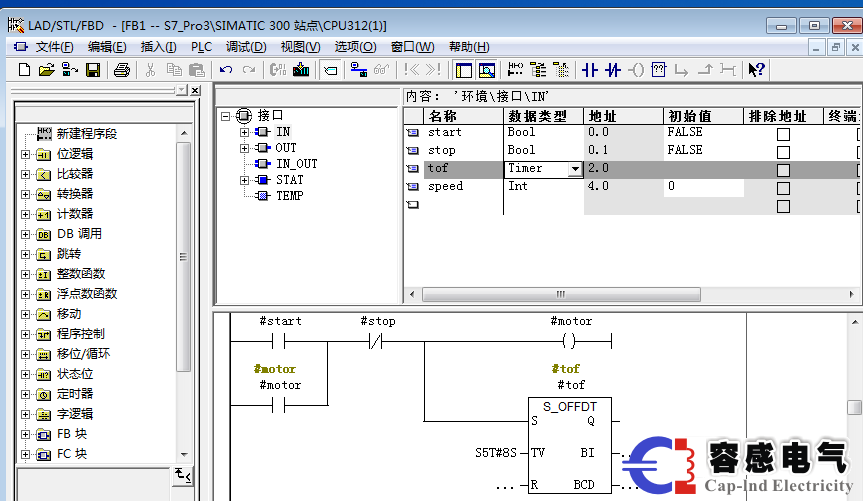Screen dimensions: 863x501
Task: Insert a normally open contact
Action: point(590,70)
